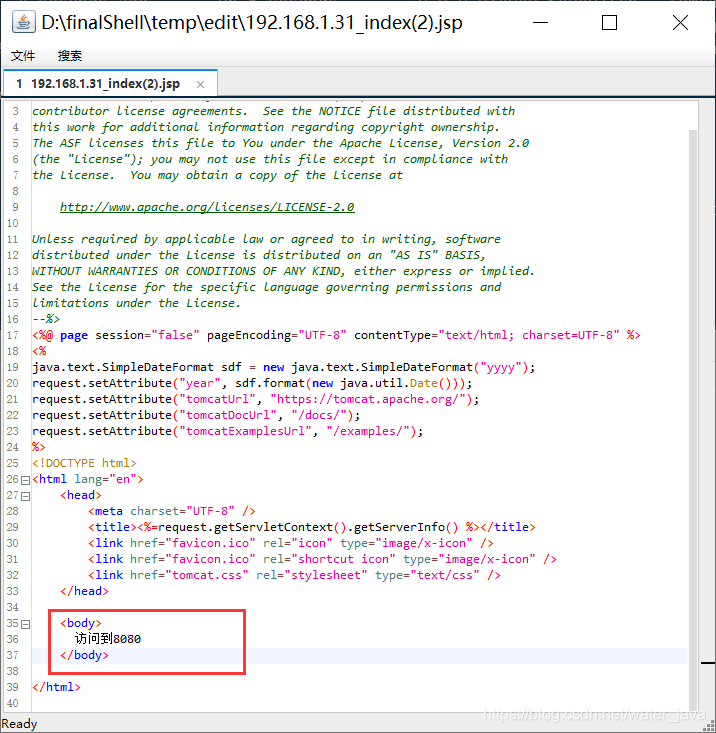This screenshot has width=716, height=733.
Task: Place cursor on '访问到8080' text
Action: [x=107, y=639]
